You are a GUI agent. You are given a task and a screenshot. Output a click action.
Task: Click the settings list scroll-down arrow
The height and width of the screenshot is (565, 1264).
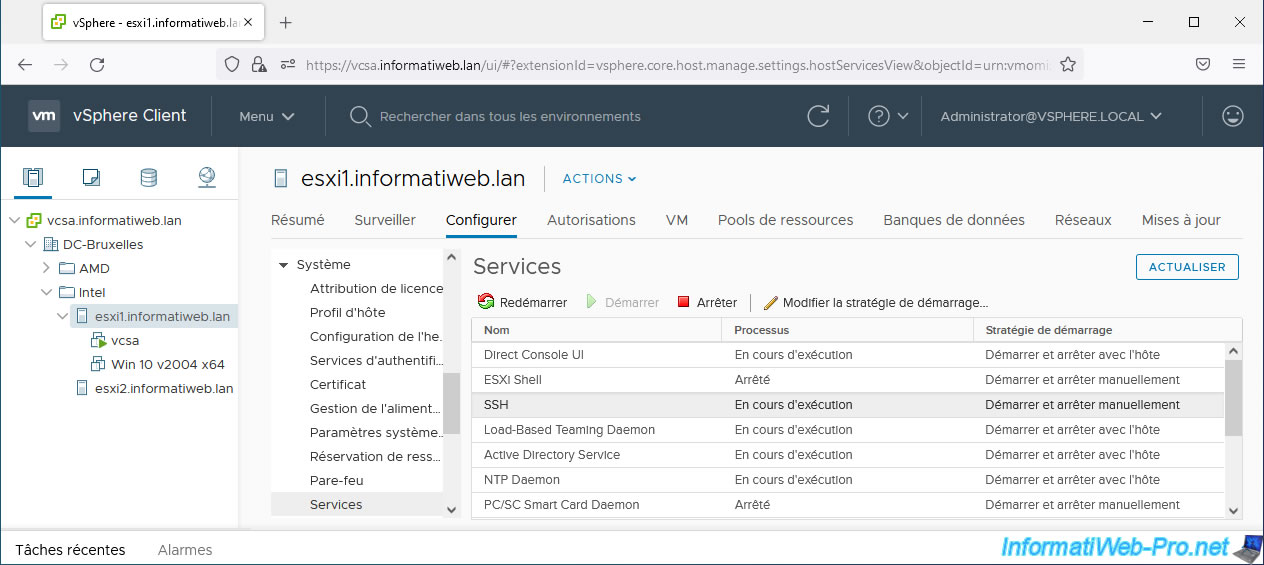(x=451, y=509)
